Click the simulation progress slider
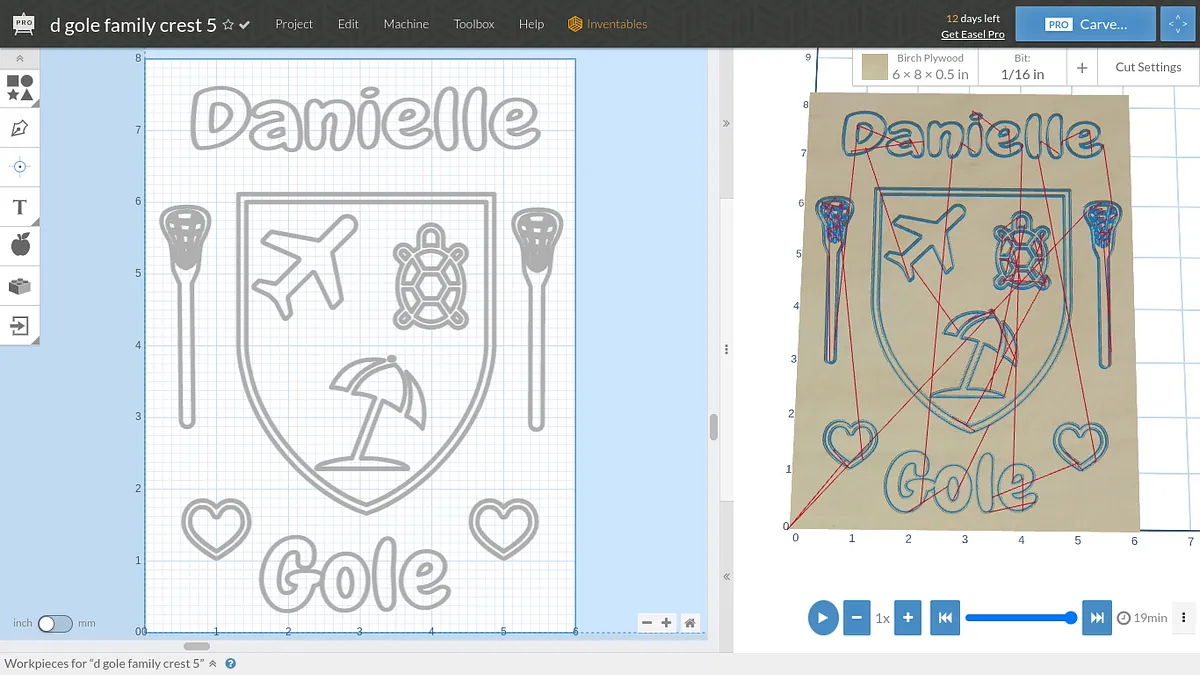This screenshot has width=1200, height=675. 1020,618
